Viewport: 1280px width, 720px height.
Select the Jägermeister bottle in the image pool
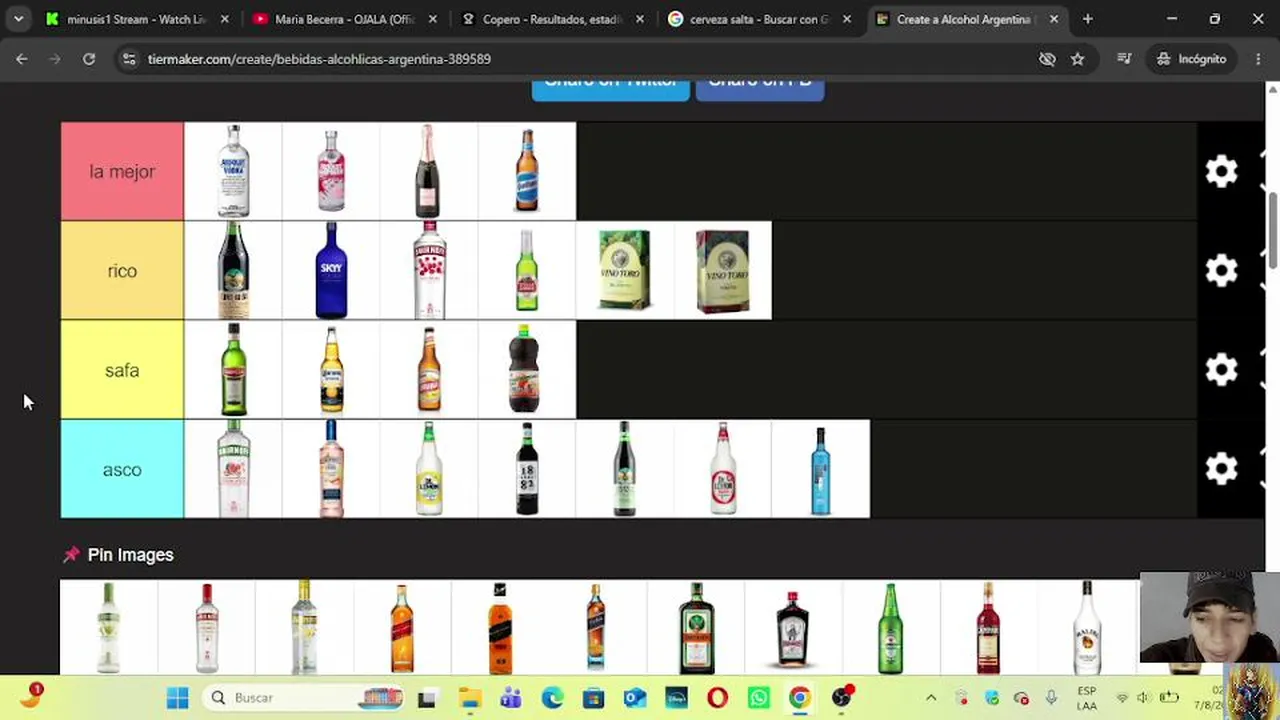tap(696, 628)
